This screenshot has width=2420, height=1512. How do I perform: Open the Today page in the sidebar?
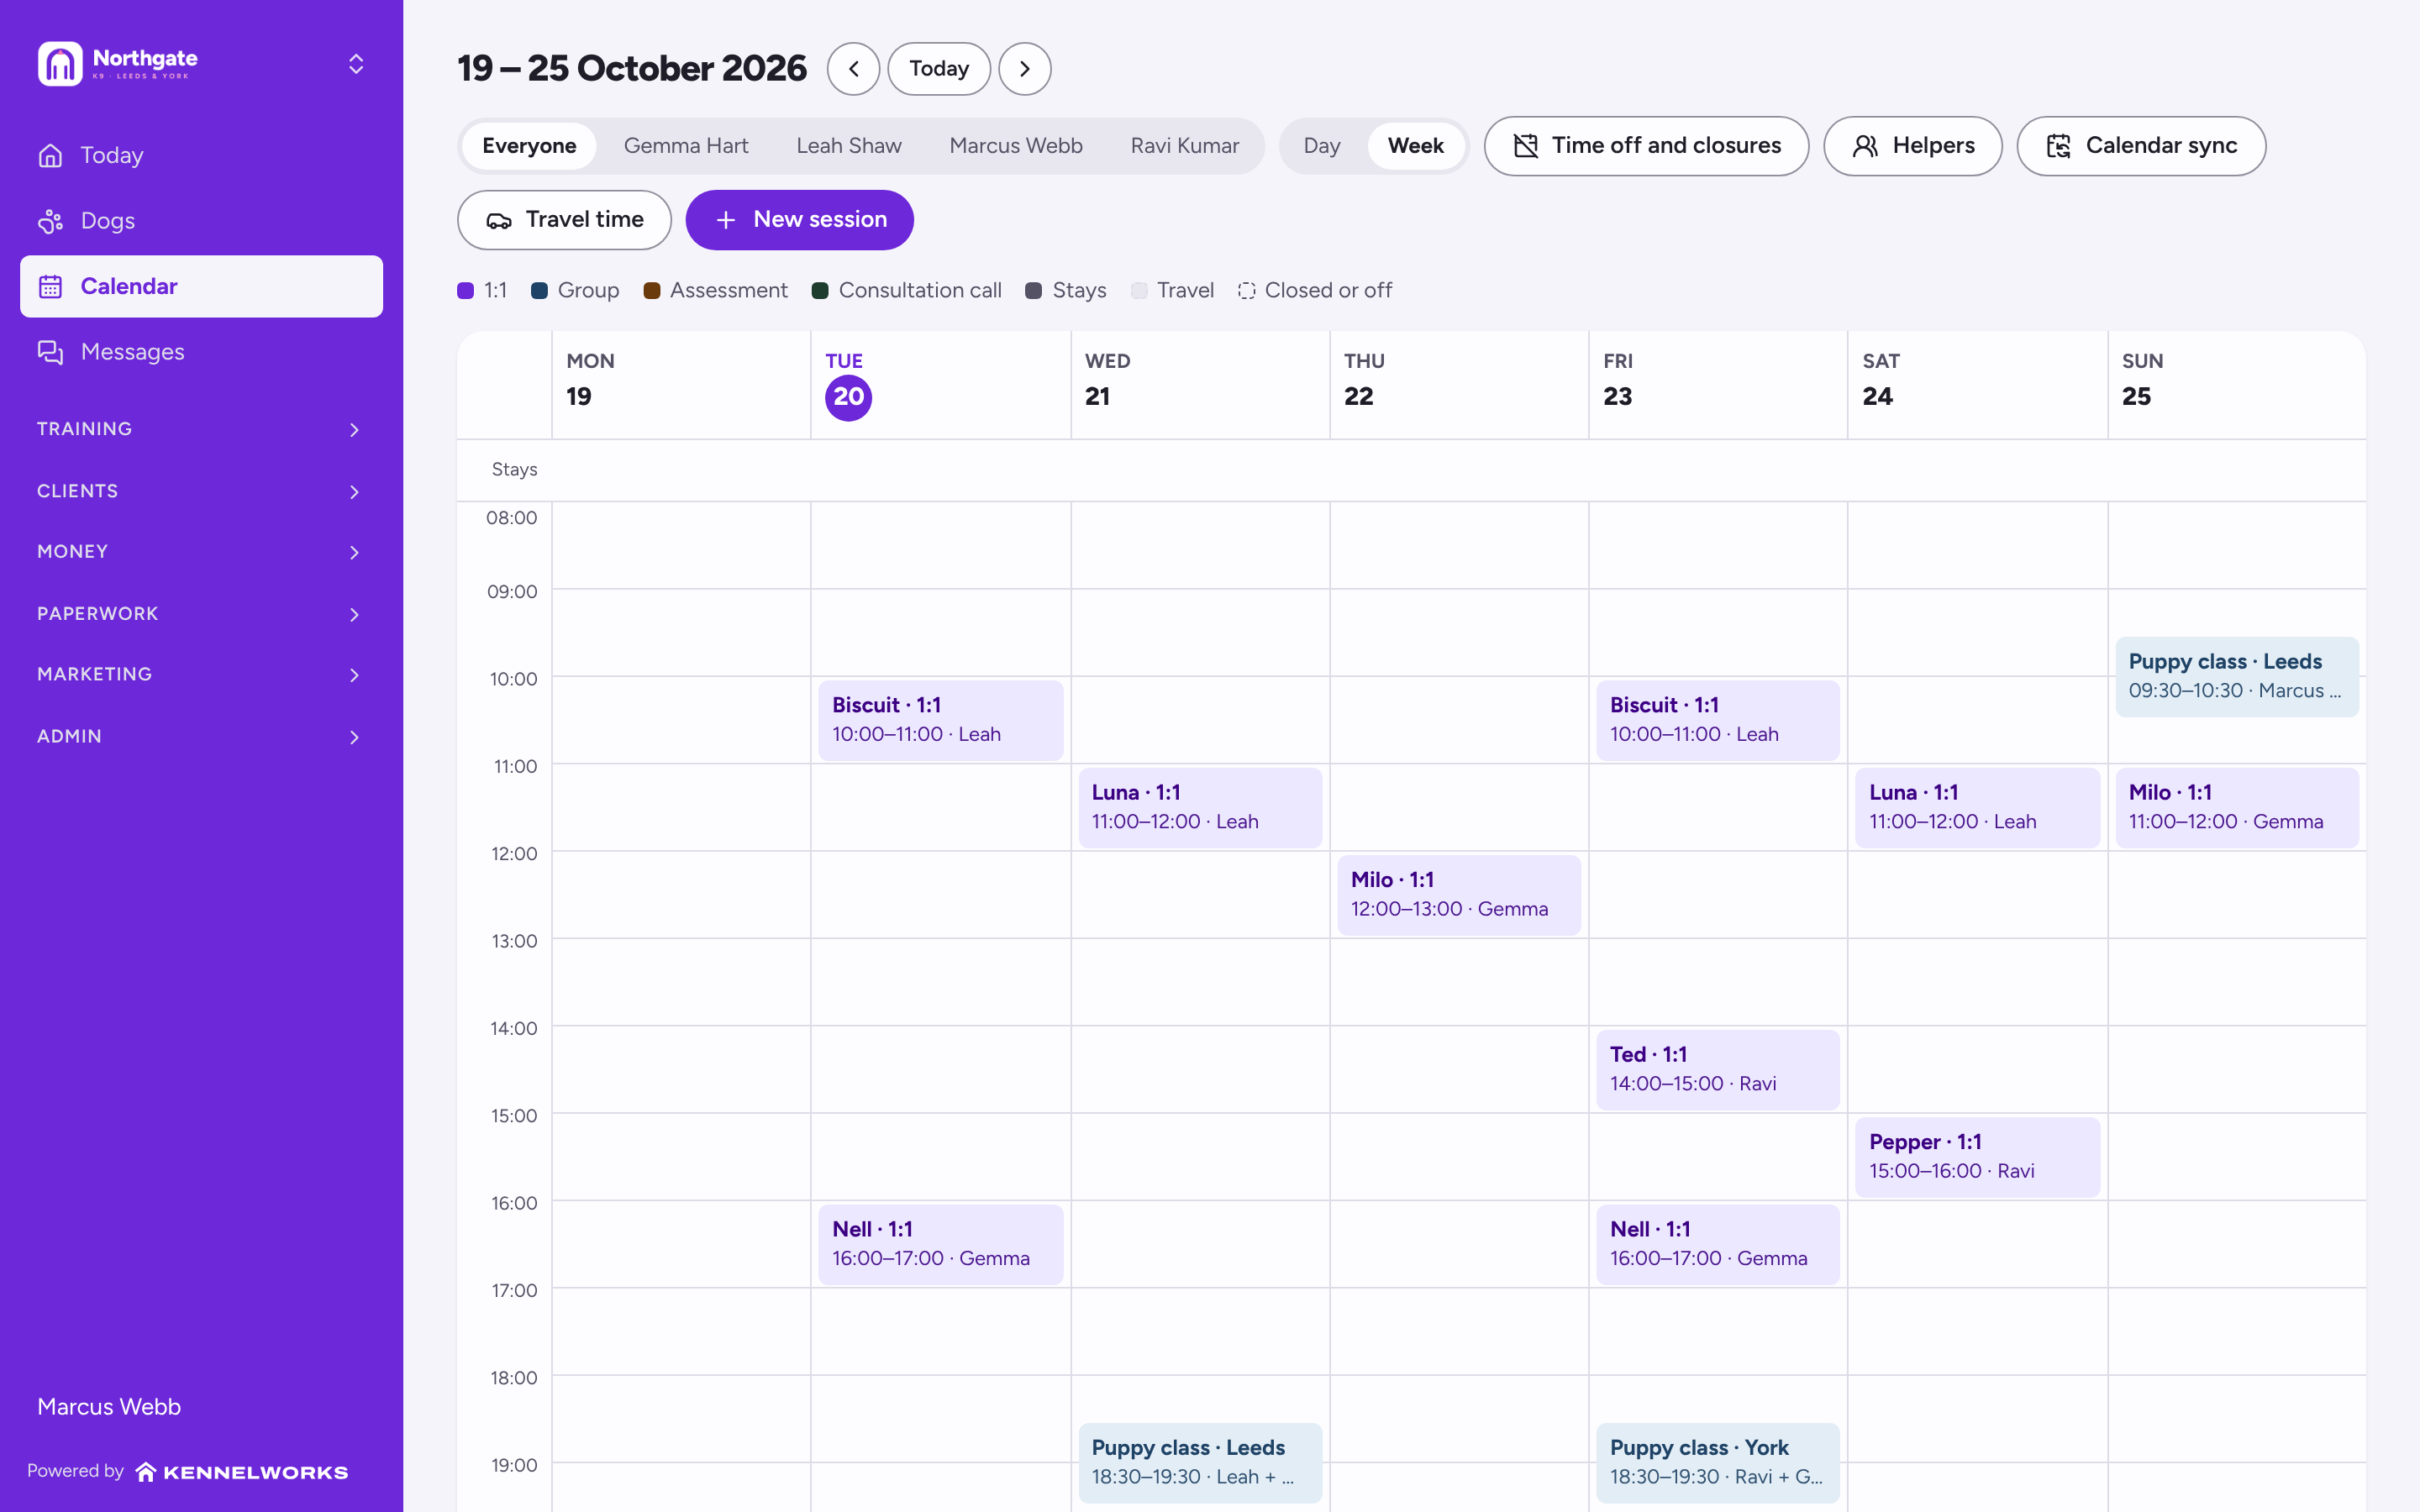(201, 156)
